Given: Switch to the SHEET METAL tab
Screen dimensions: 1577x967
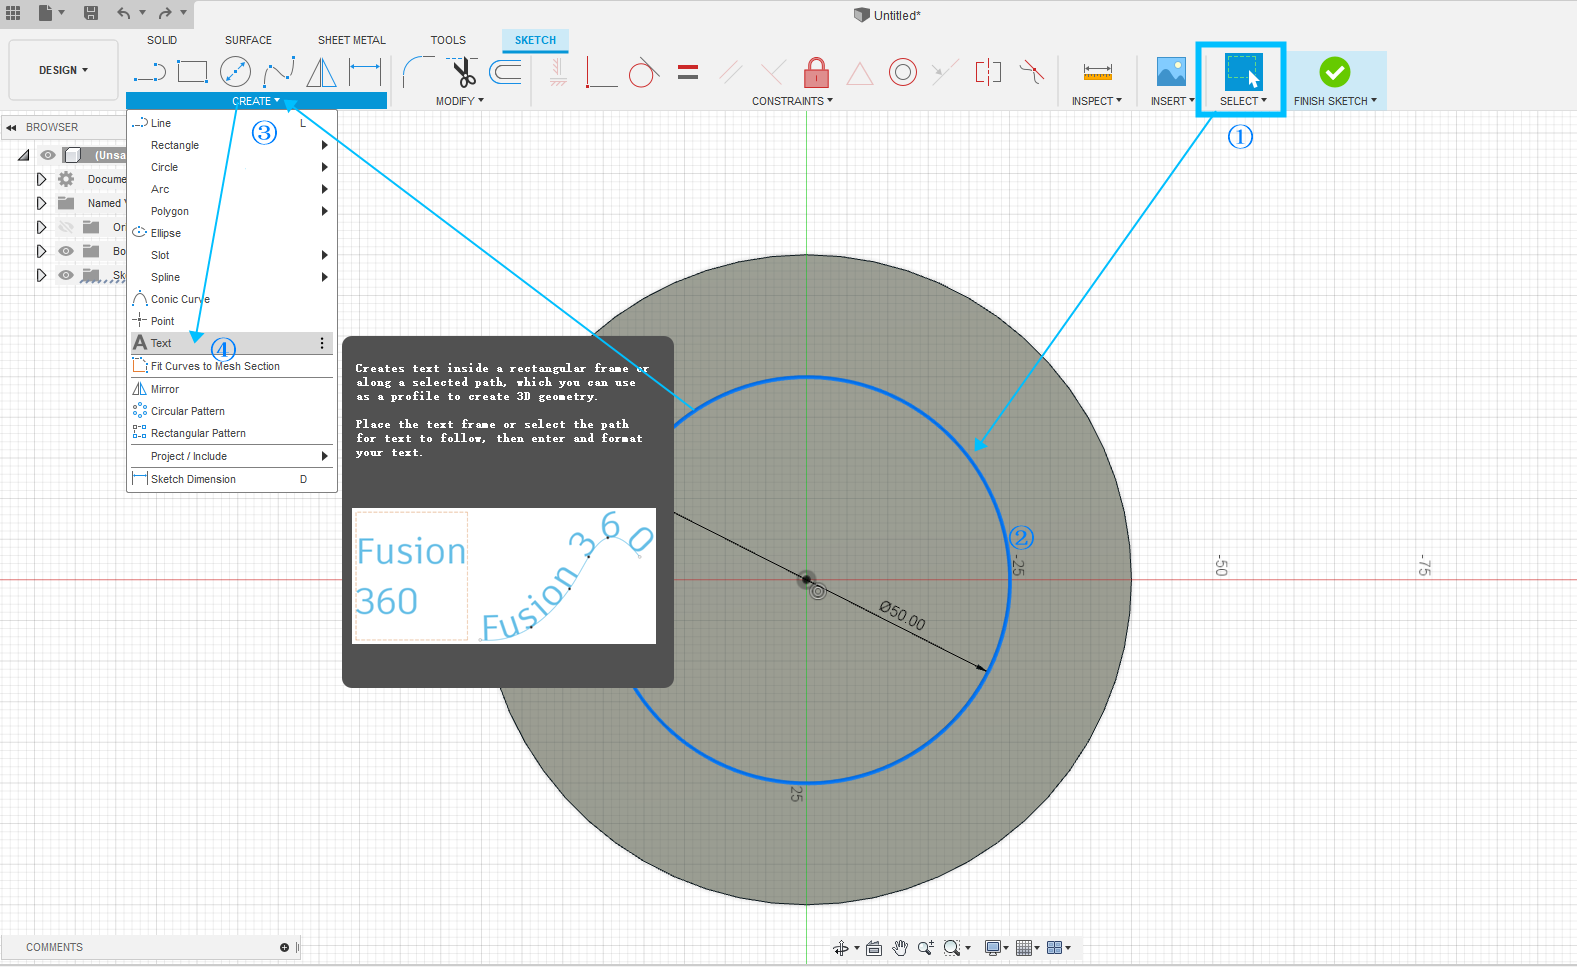Looking at the screenshot, I should [x=351, y=40].
